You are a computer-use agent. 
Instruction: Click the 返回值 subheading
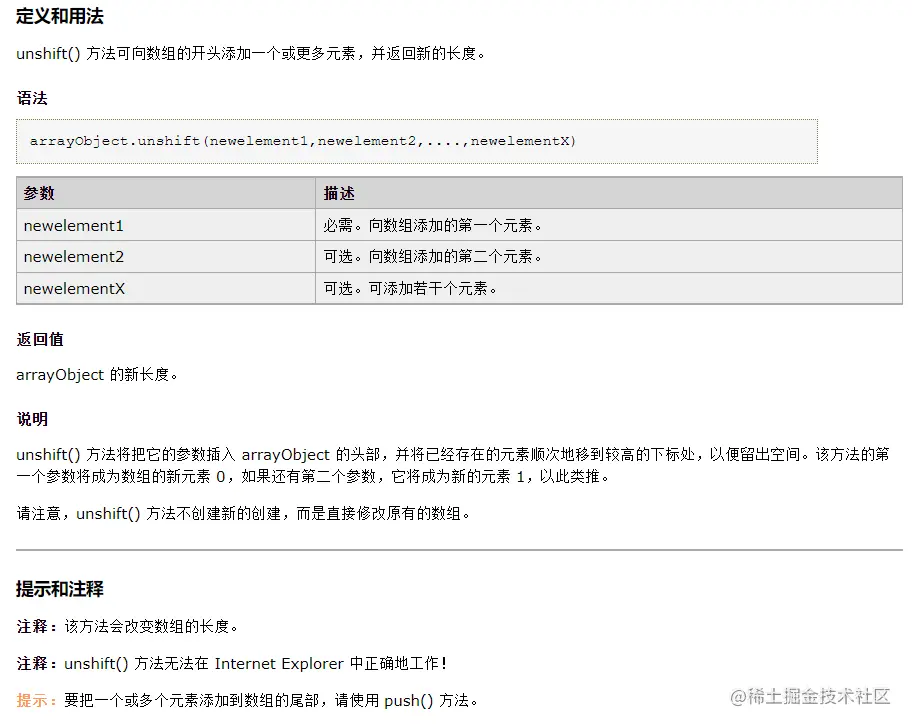coord(40,339)
